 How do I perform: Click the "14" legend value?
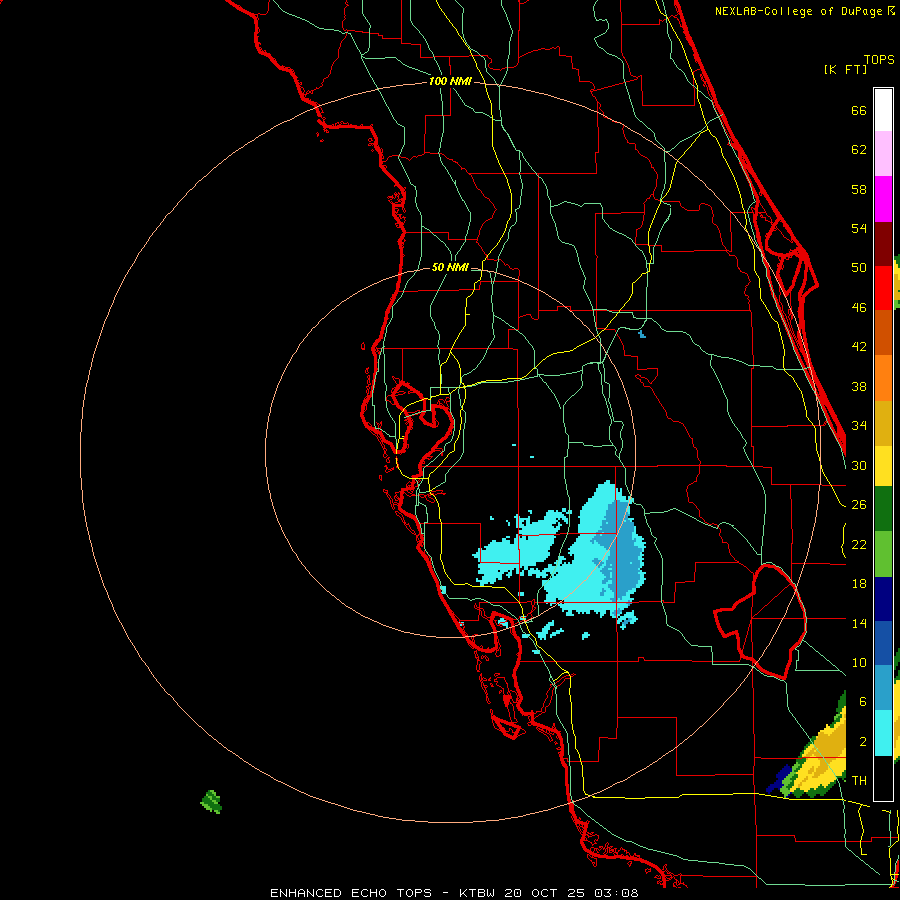859,623
